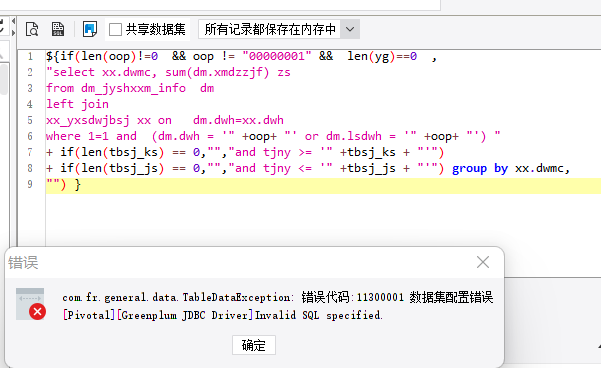Click line number 9 in gutter
The height and width of the screenshot is (368, 601).
(30, 184)
